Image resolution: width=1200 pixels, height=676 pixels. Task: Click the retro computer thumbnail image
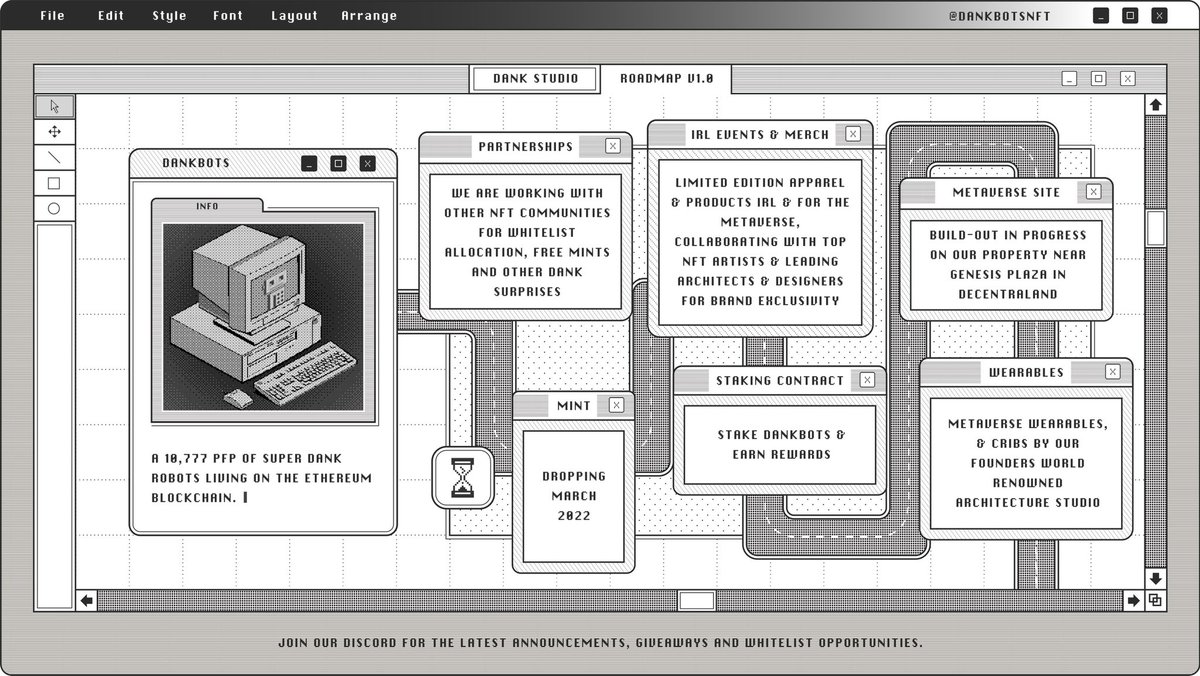point(264,318)
